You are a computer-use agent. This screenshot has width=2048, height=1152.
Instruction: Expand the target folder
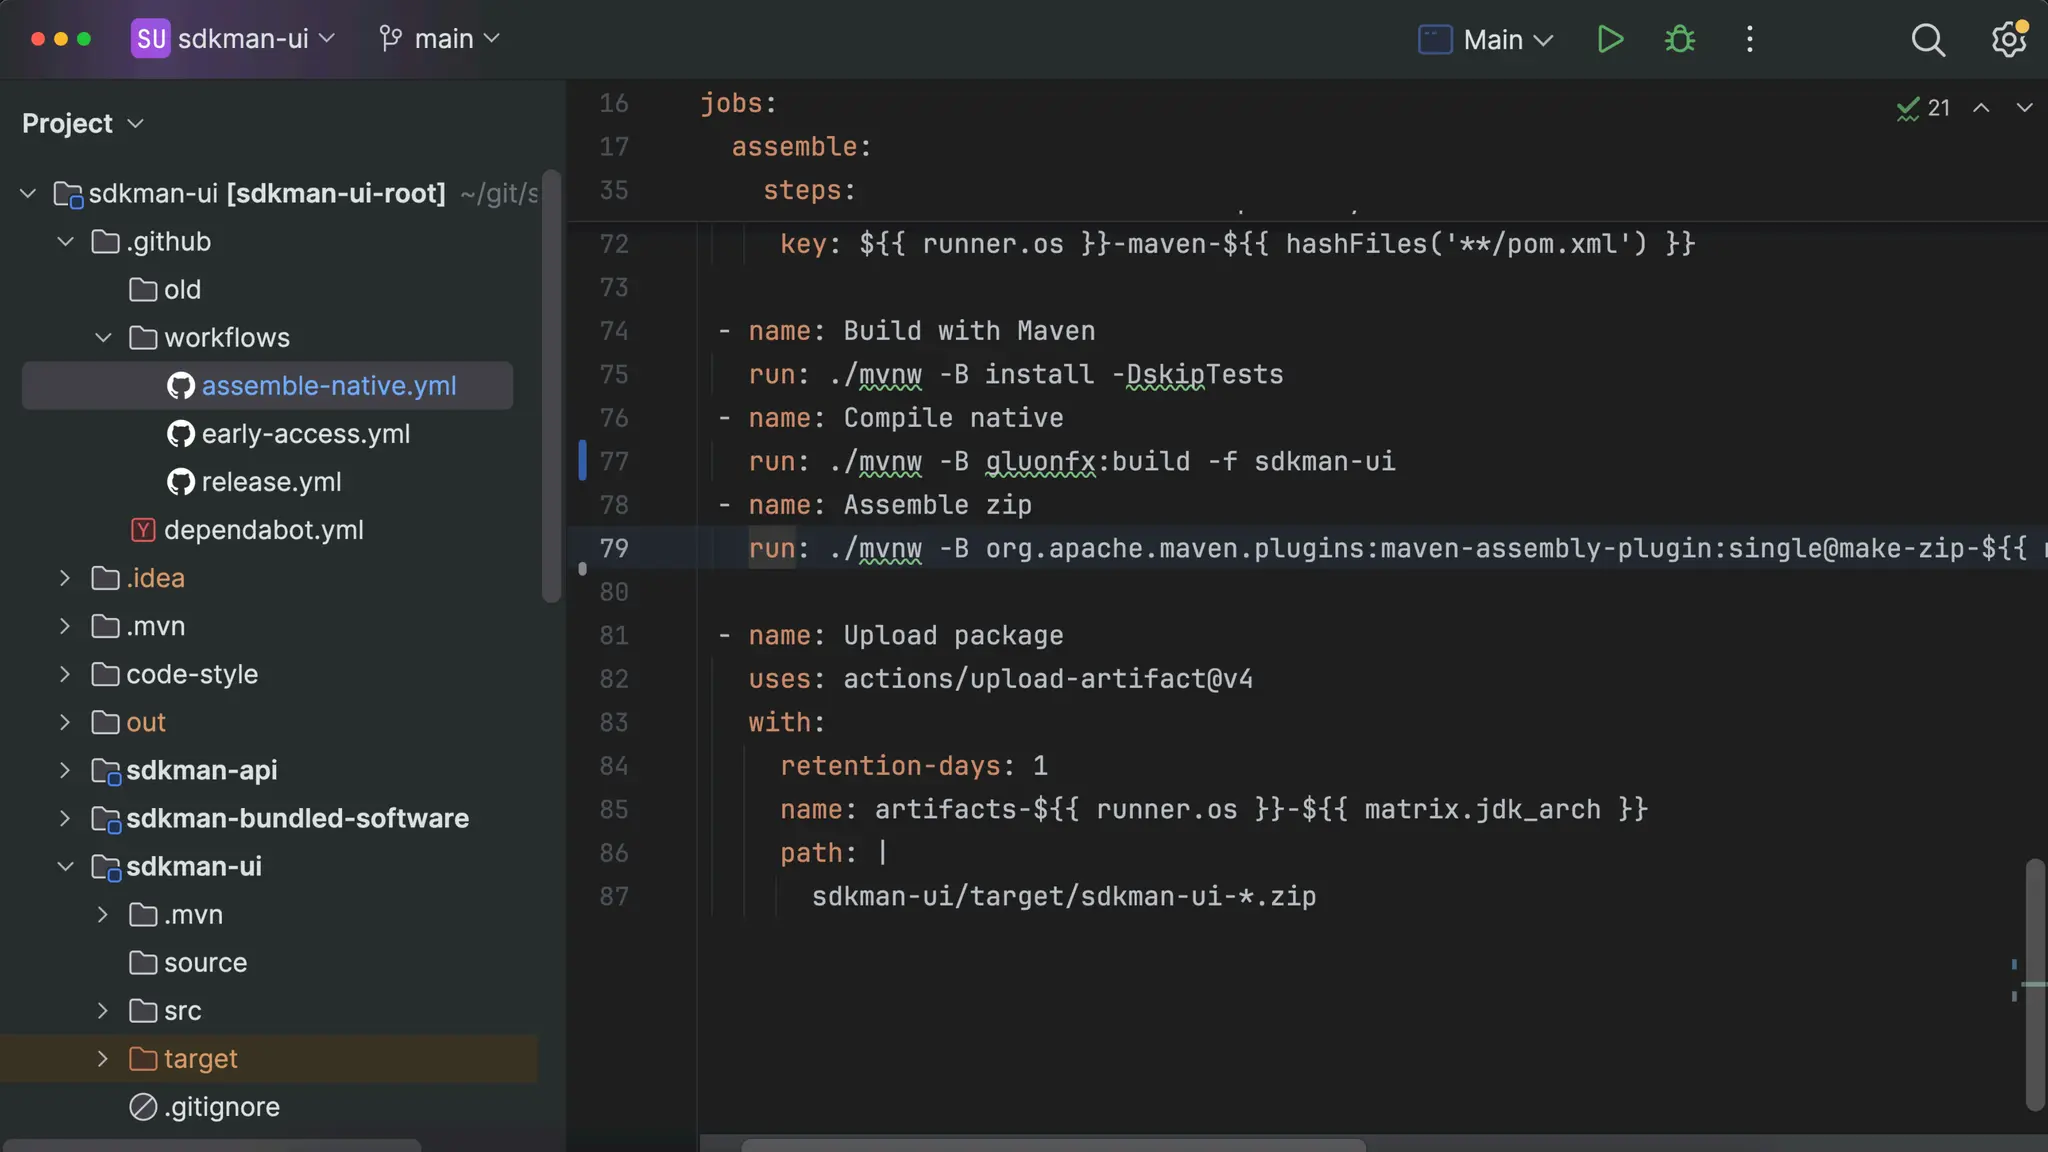click(x=103, y=1059)
